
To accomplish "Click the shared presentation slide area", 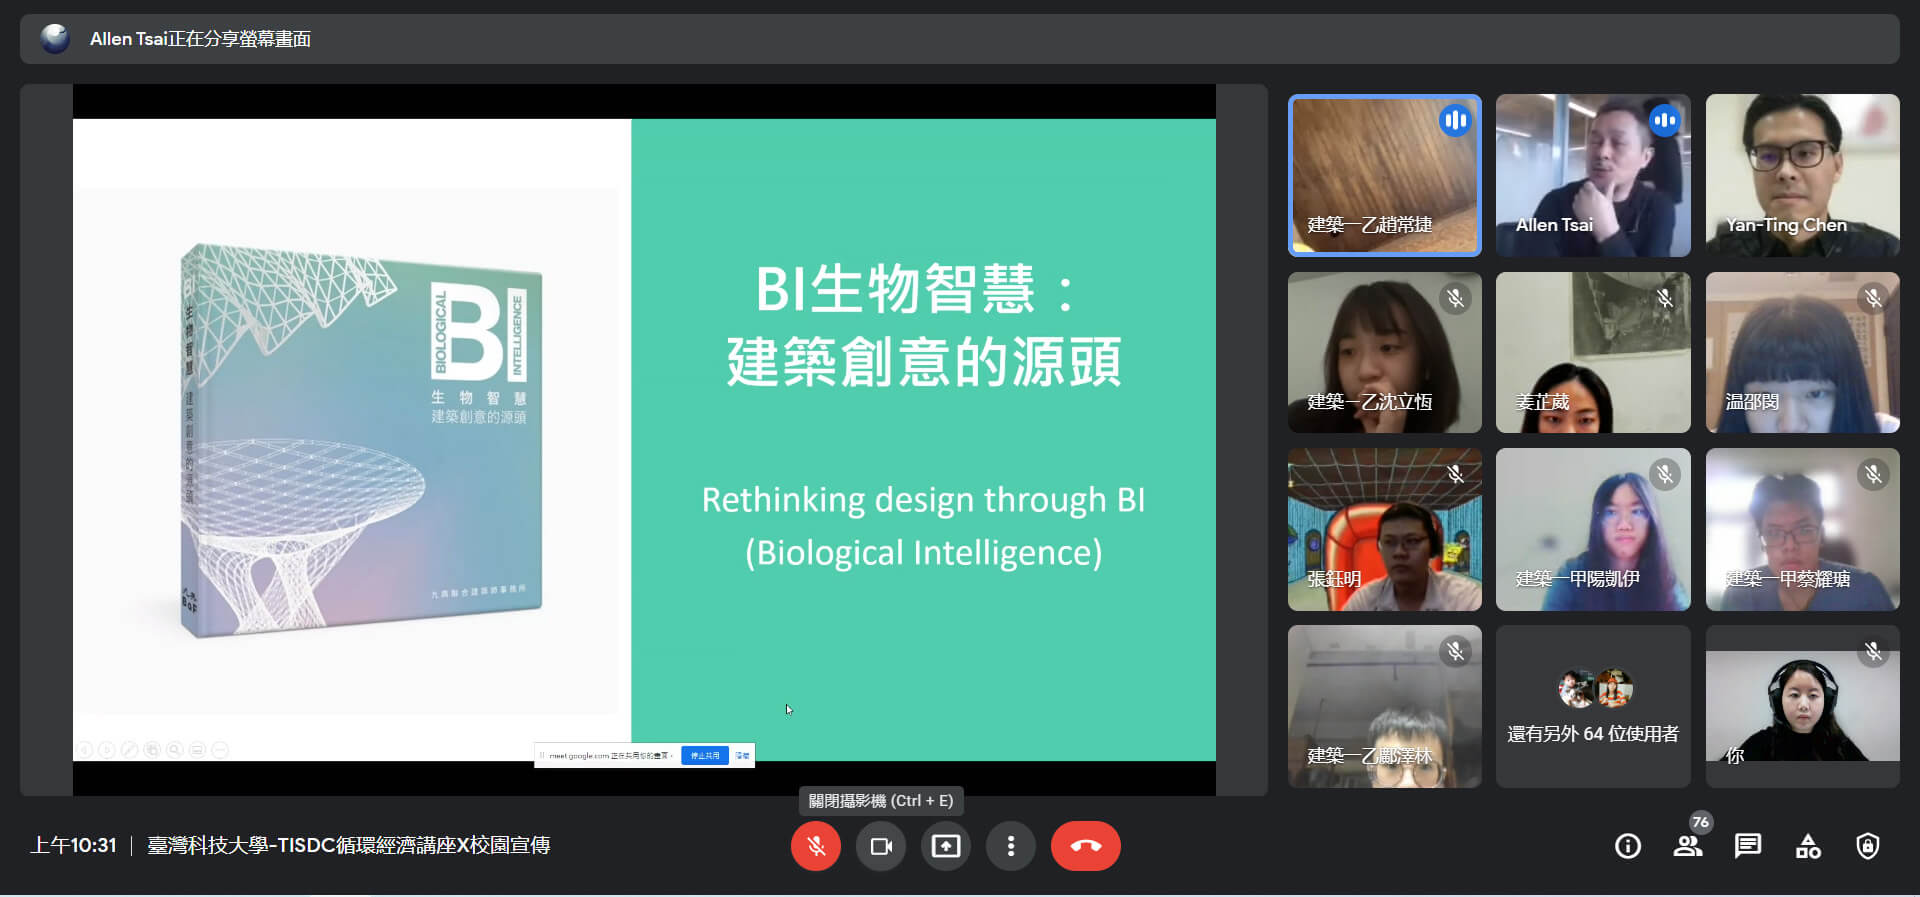I will coord(644,440).
